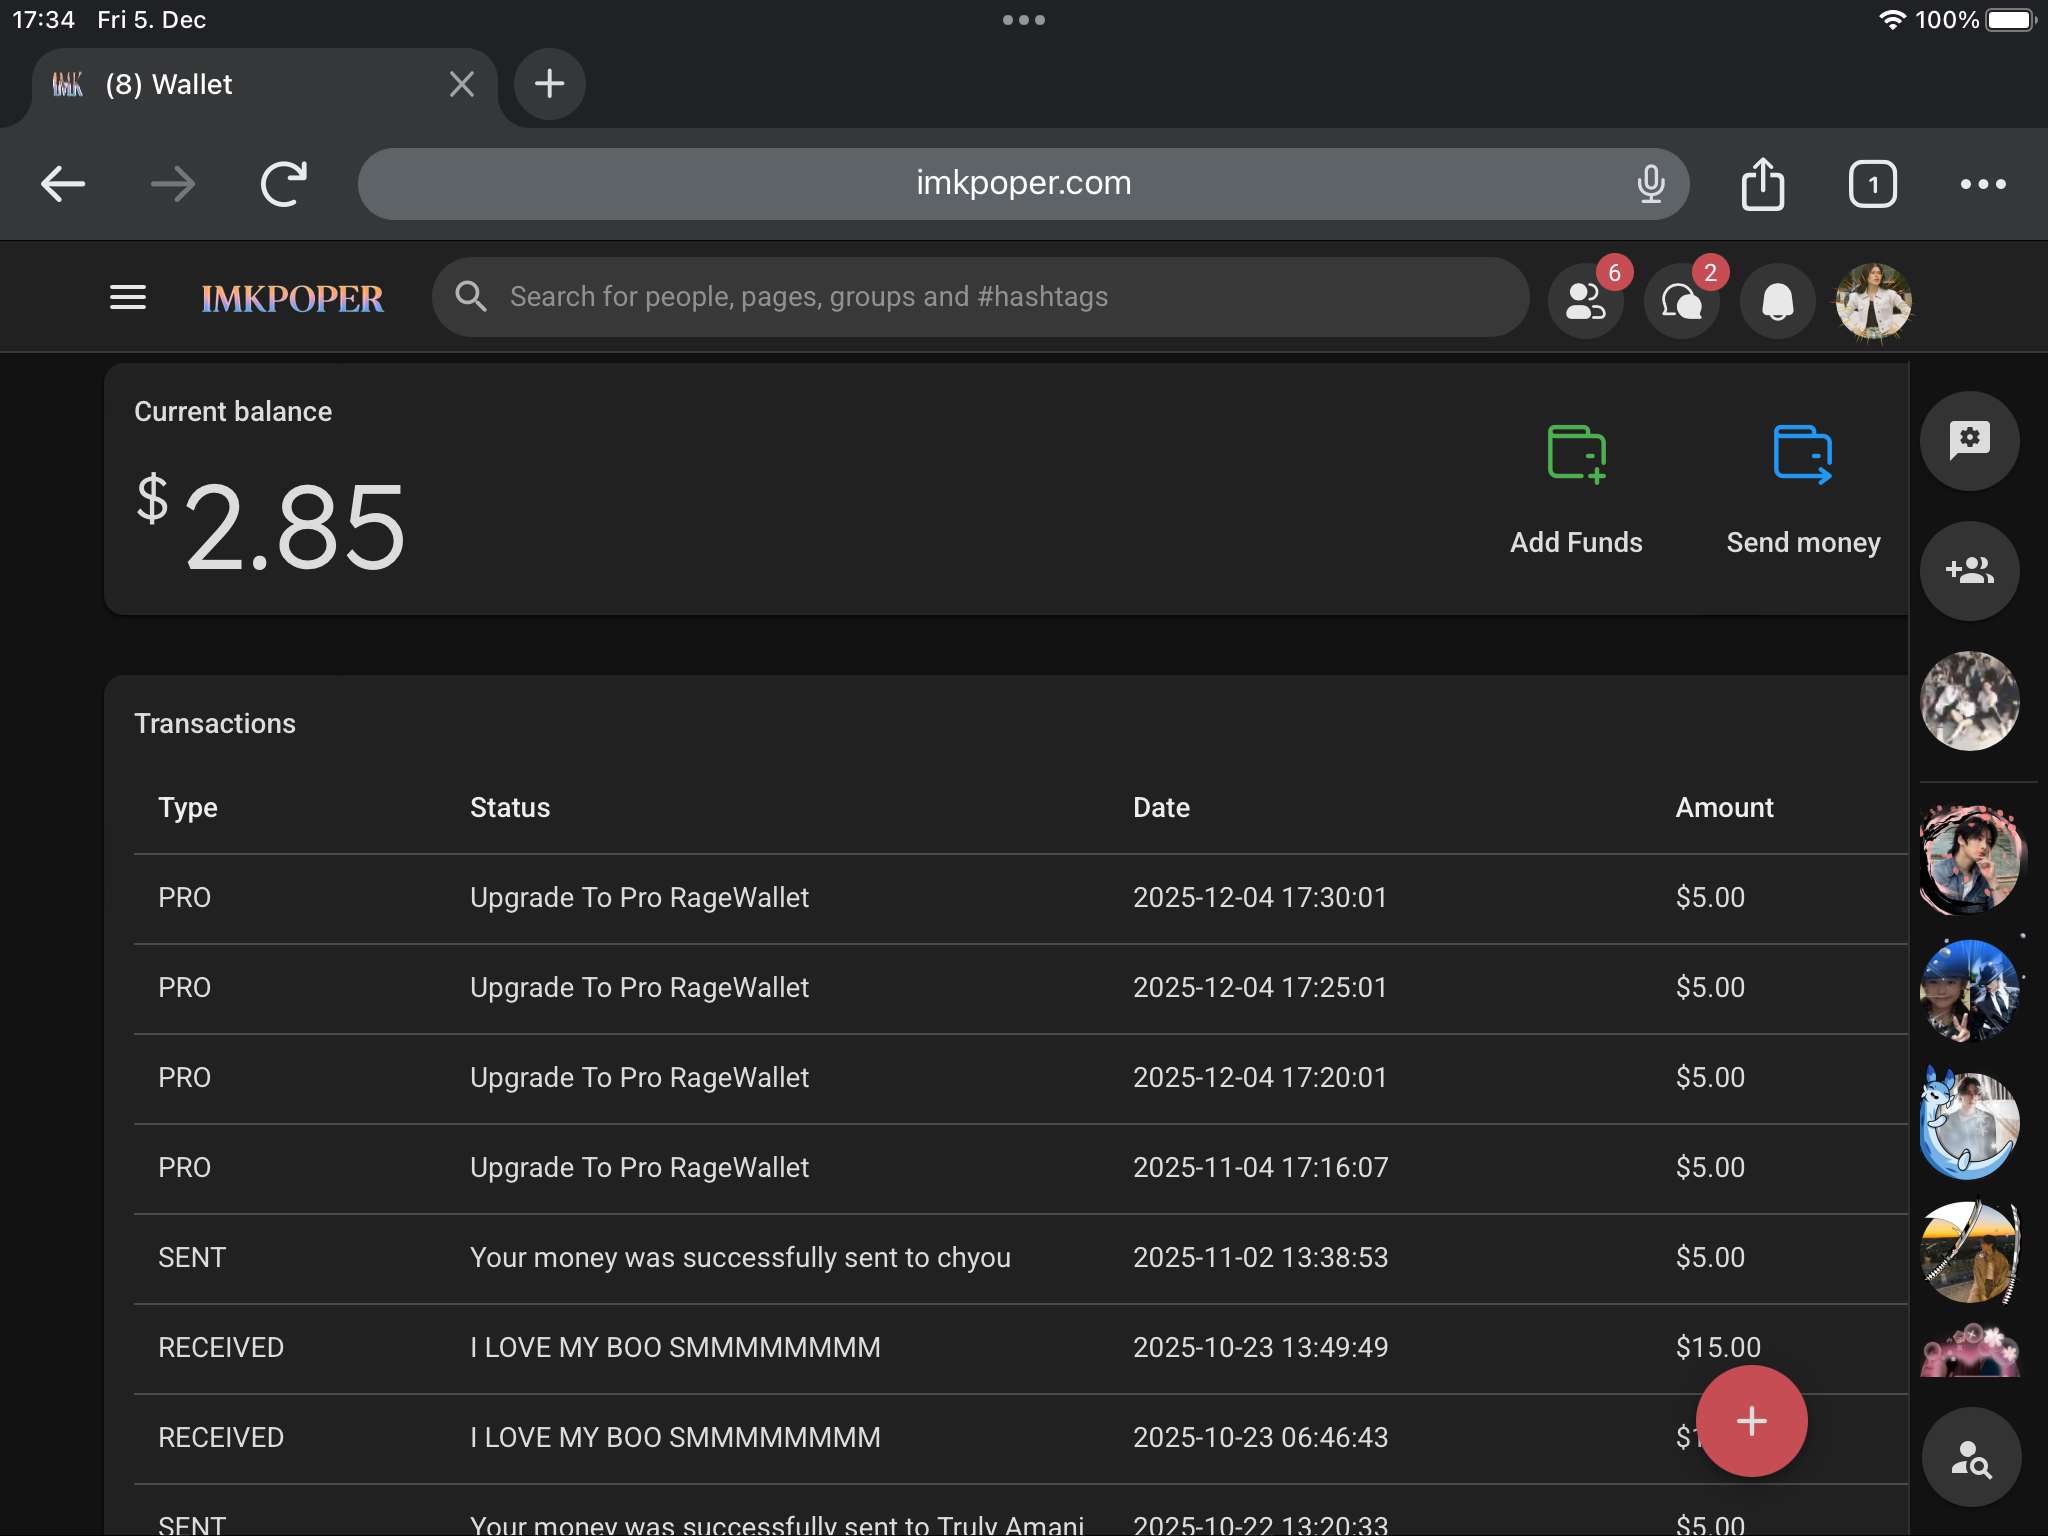
Task: Open friend requests with badge 6
Action: point(1586,301)
